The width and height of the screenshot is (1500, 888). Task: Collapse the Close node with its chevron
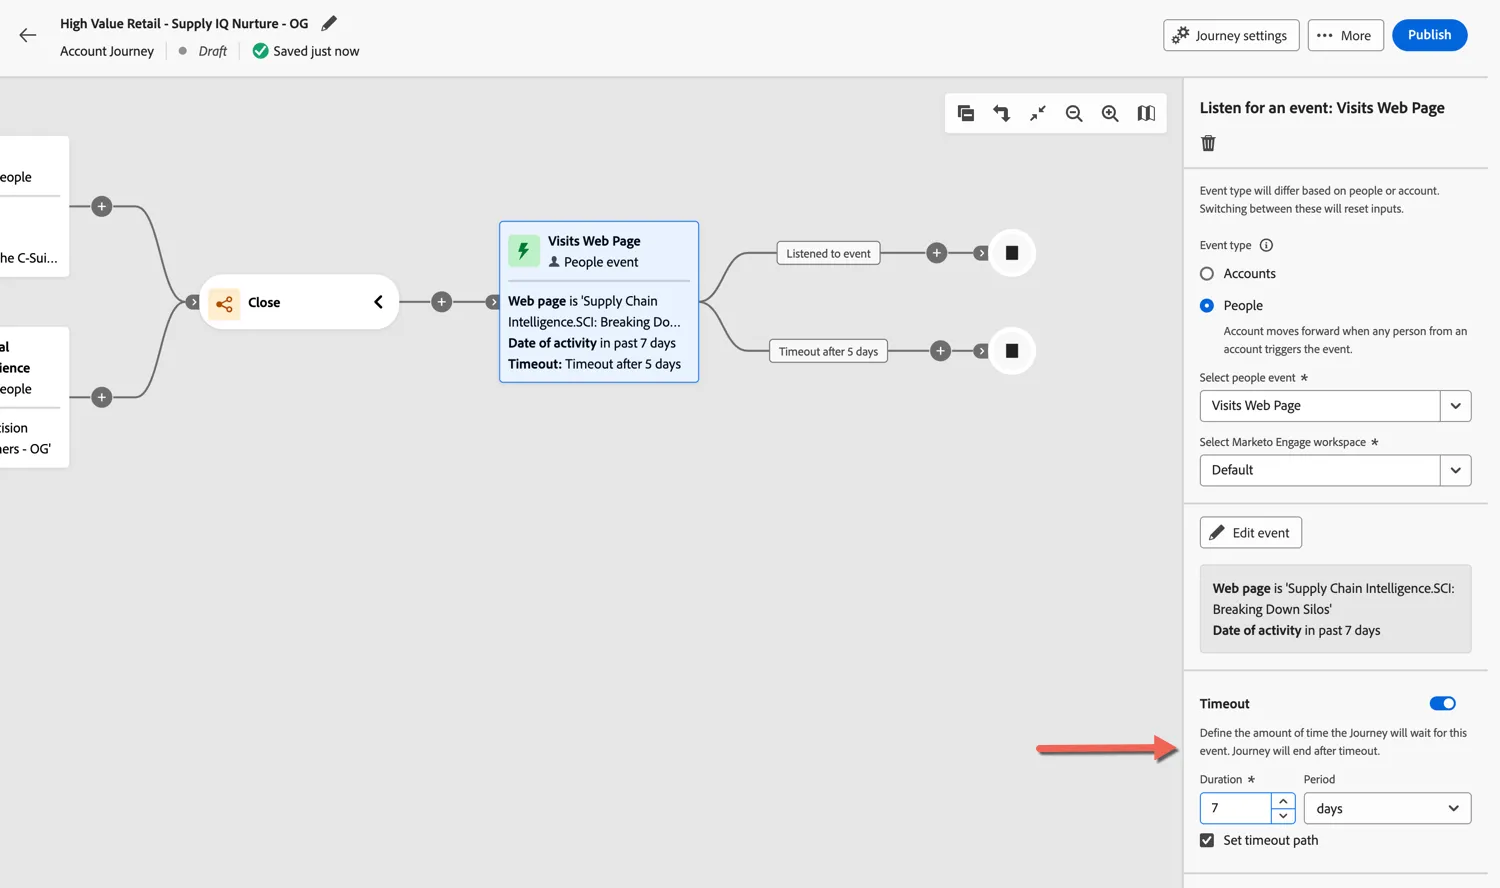click(x=378, y=302)
